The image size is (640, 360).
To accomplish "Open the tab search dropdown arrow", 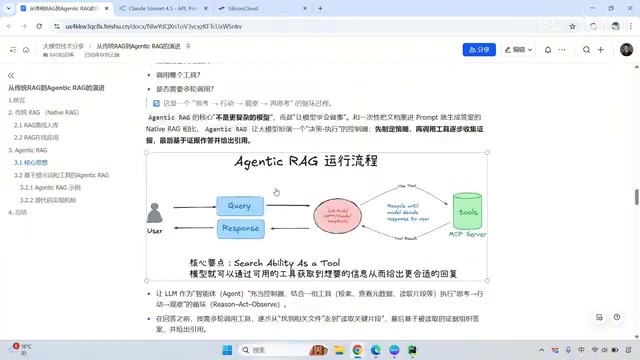I will pyautogui.click(x=8, y=8).
